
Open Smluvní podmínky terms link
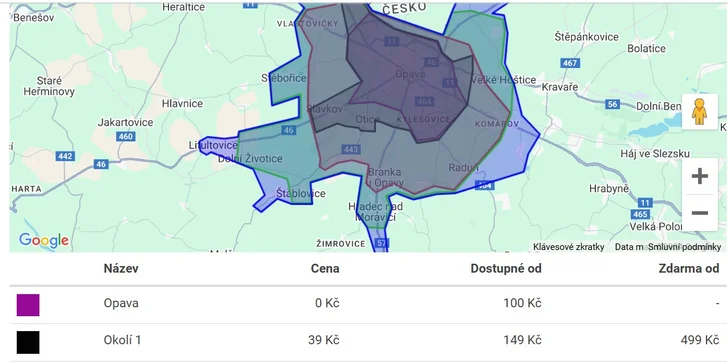pos(684,247)
